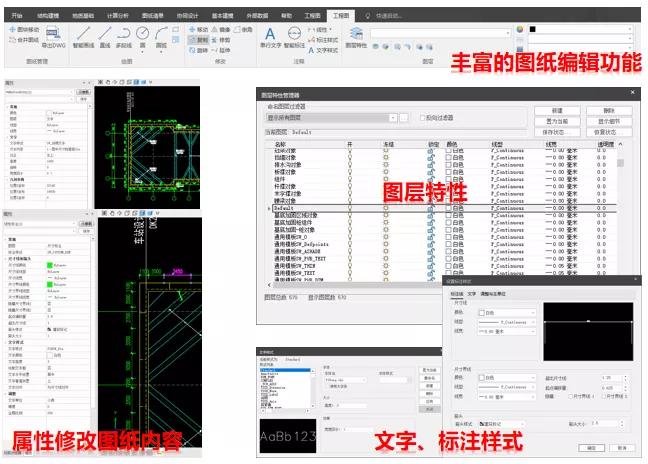Select the 圆弧 arc tool
This screenshot has height=464, width=648.
pyautogui.click(x=161, y=36)
